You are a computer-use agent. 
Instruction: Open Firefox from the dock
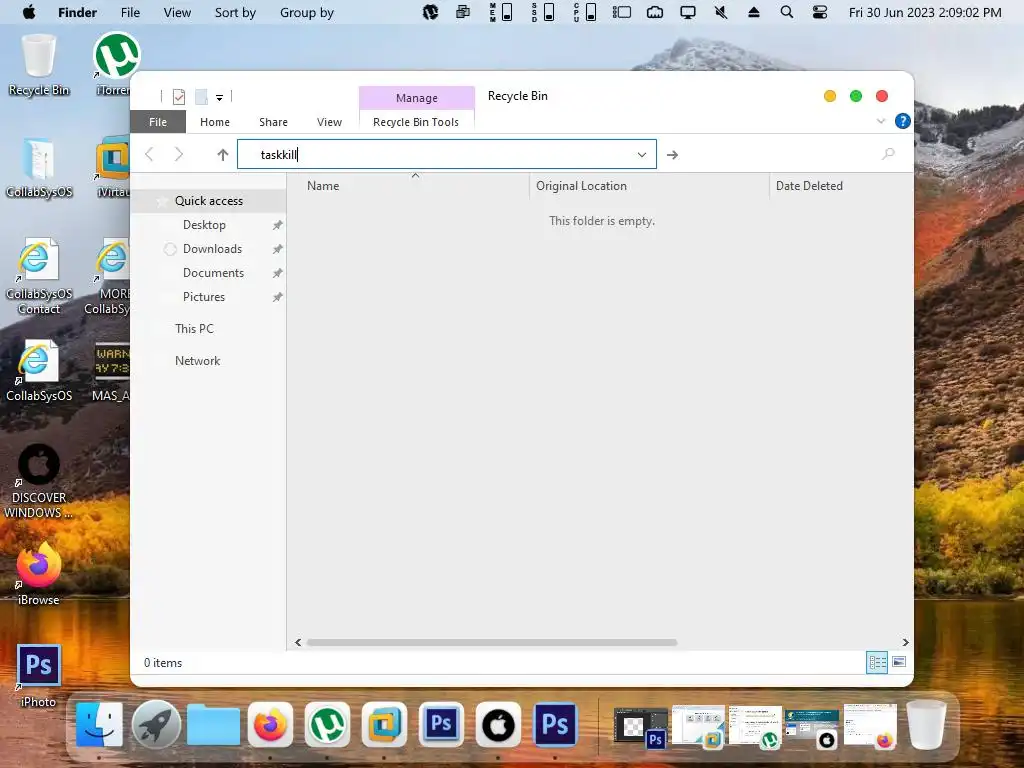click(x=270, y=724)
